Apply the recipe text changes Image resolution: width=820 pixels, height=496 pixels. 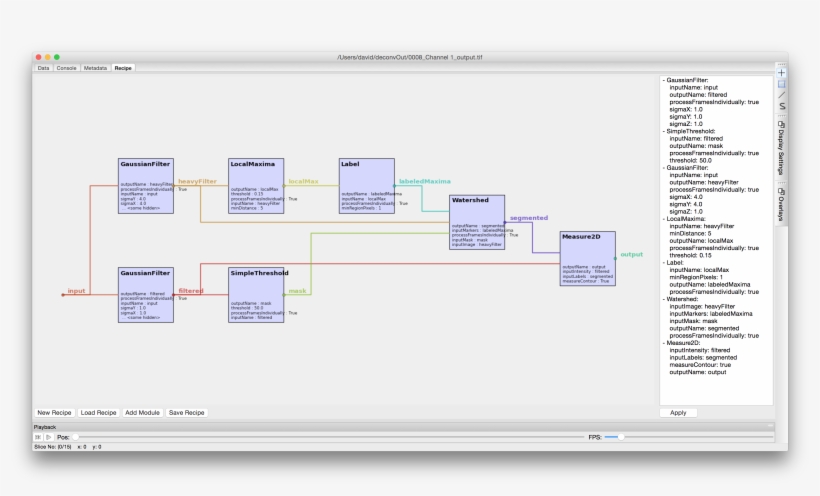click(677, 412)
